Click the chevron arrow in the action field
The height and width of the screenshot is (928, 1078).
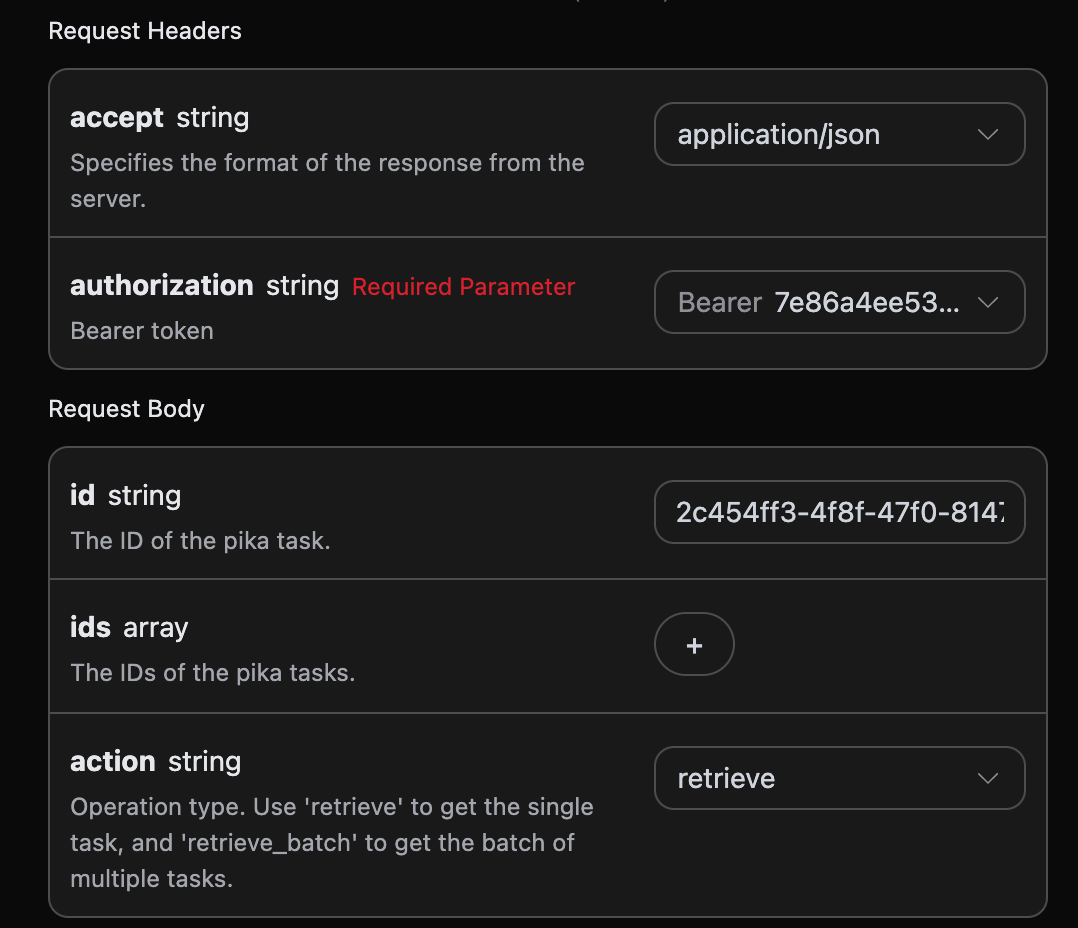pos(988,778)
